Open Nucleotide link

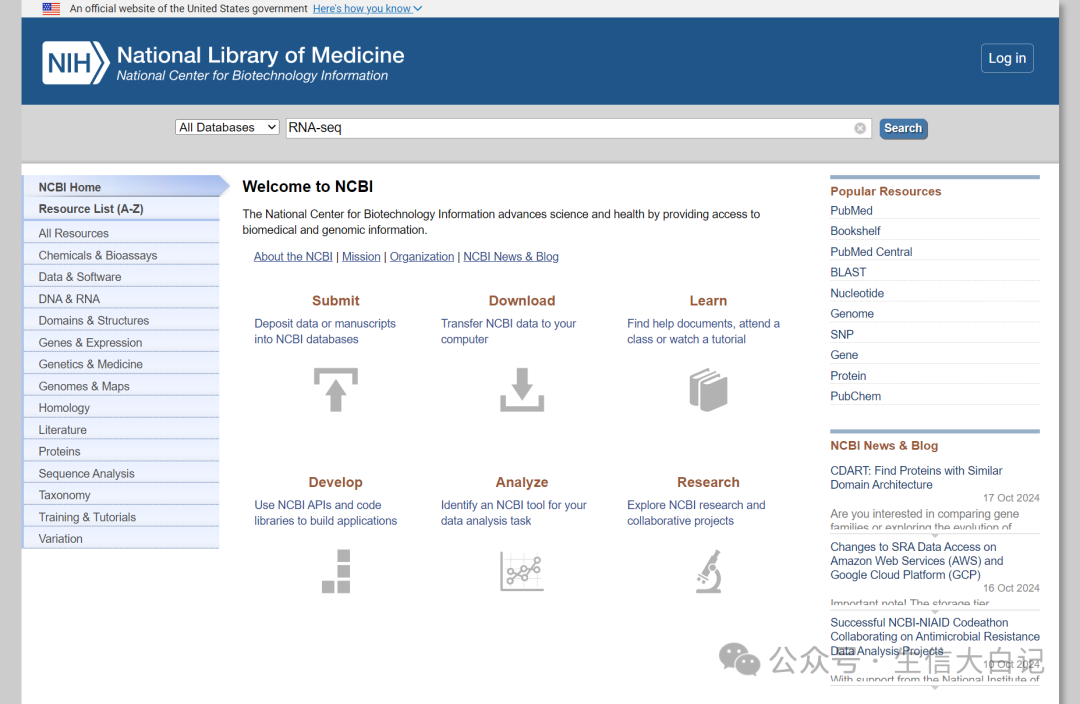857,293
